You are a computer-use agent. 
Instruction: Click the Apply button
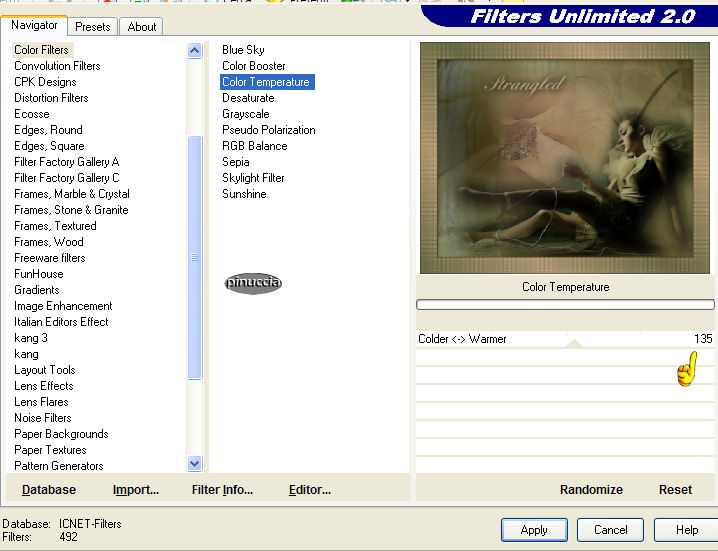point(534,530)
